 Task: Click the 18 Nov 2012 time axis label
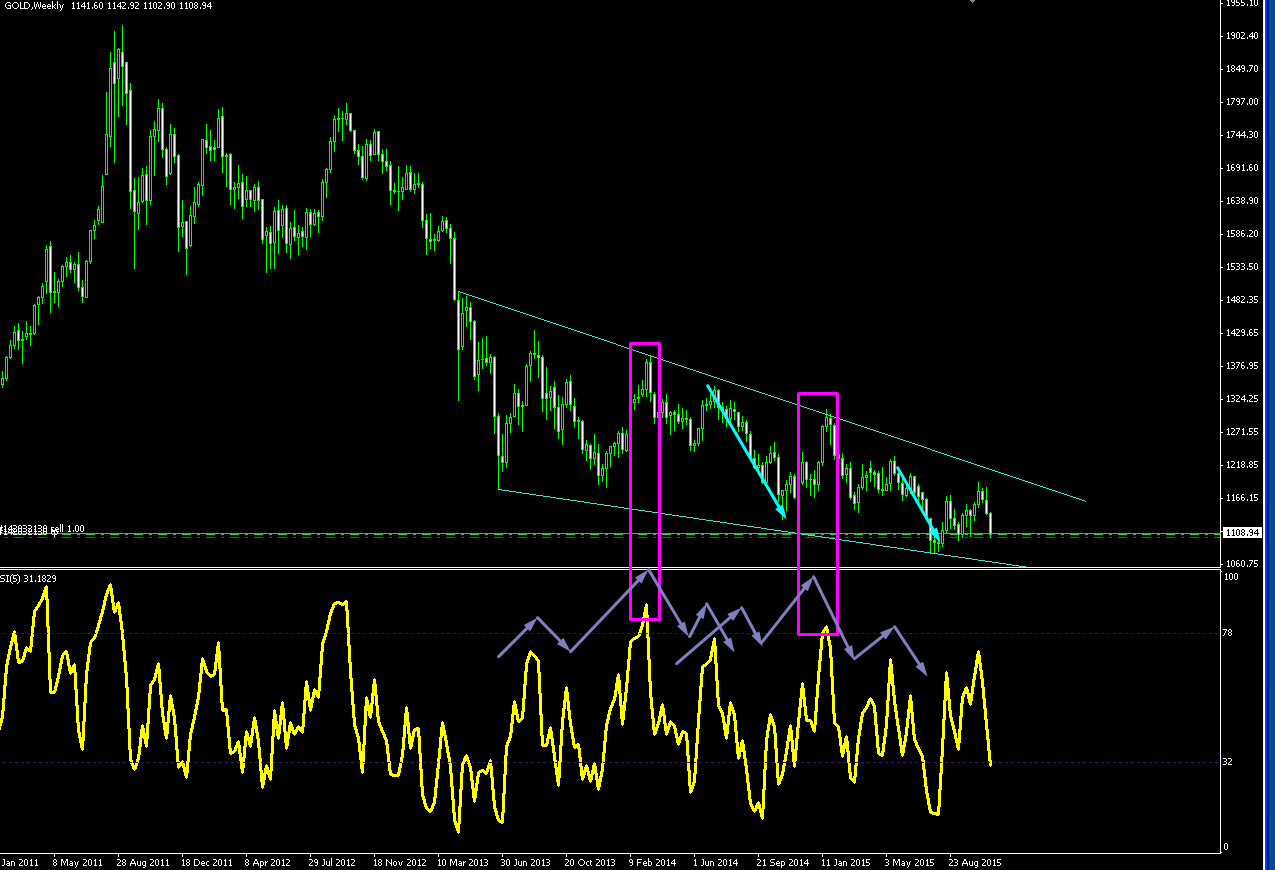point(399,861)
